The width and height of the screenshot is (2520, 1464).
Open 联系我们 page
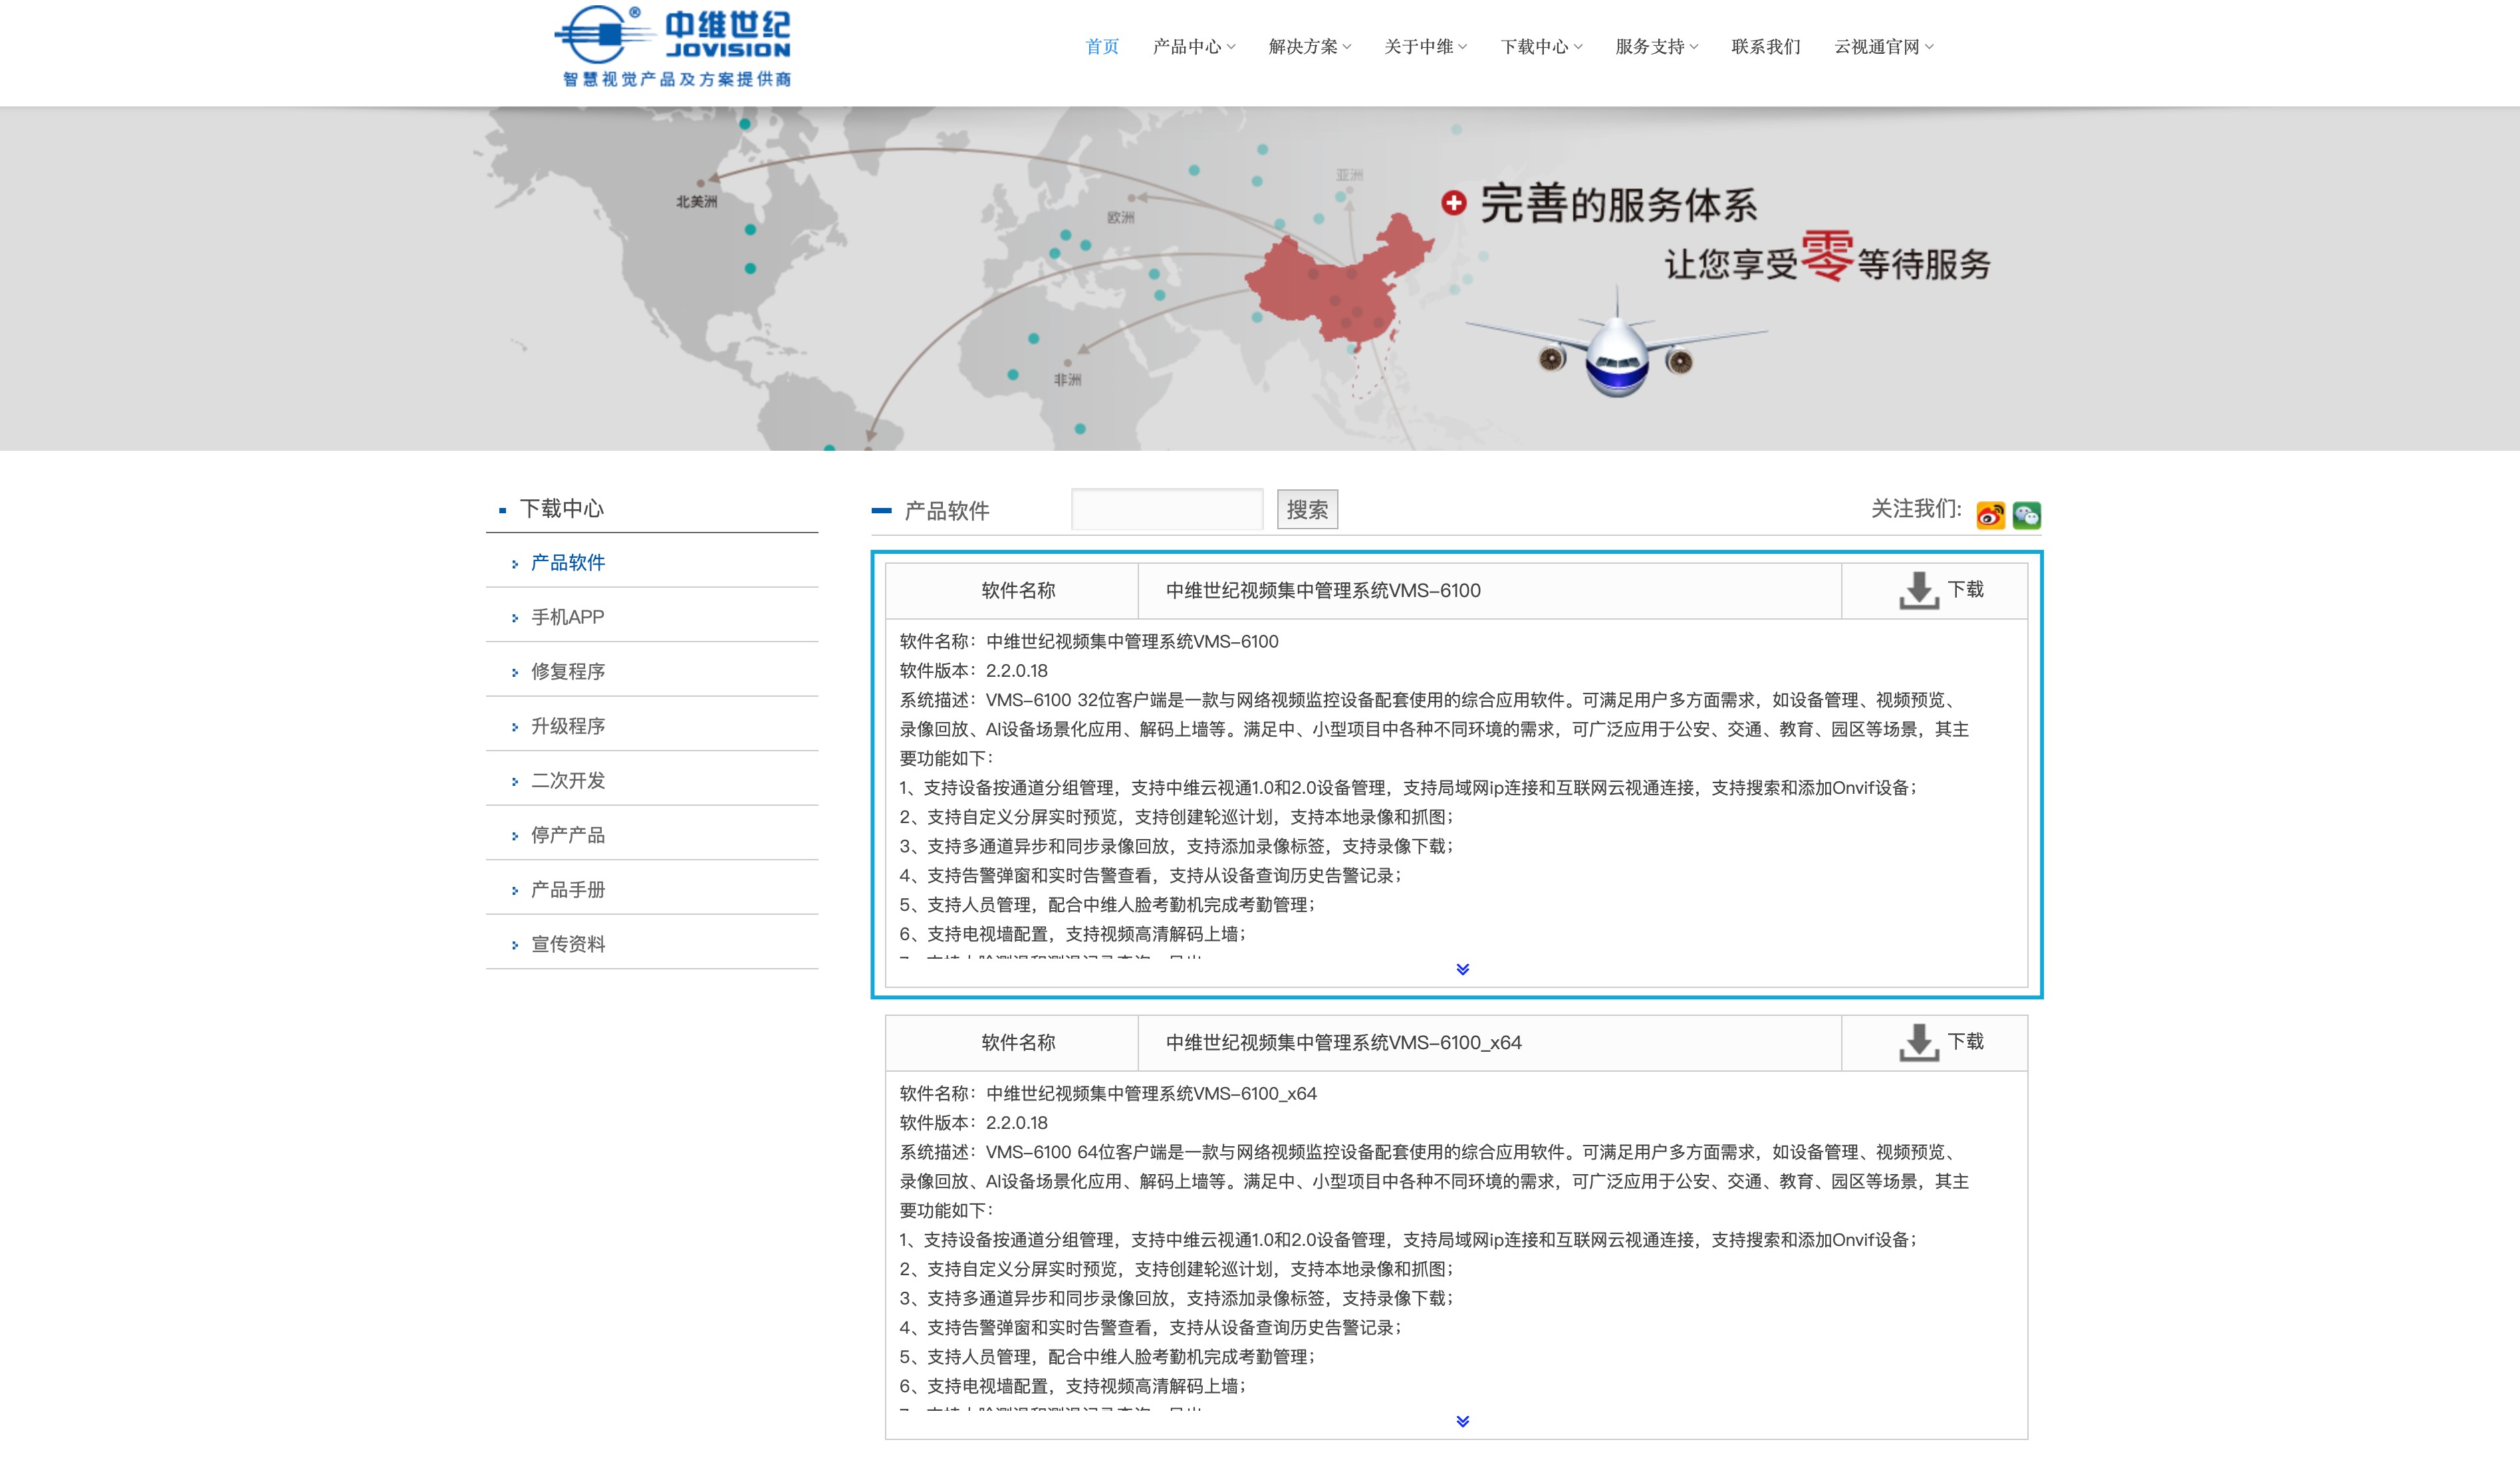tap(1766, 46)
